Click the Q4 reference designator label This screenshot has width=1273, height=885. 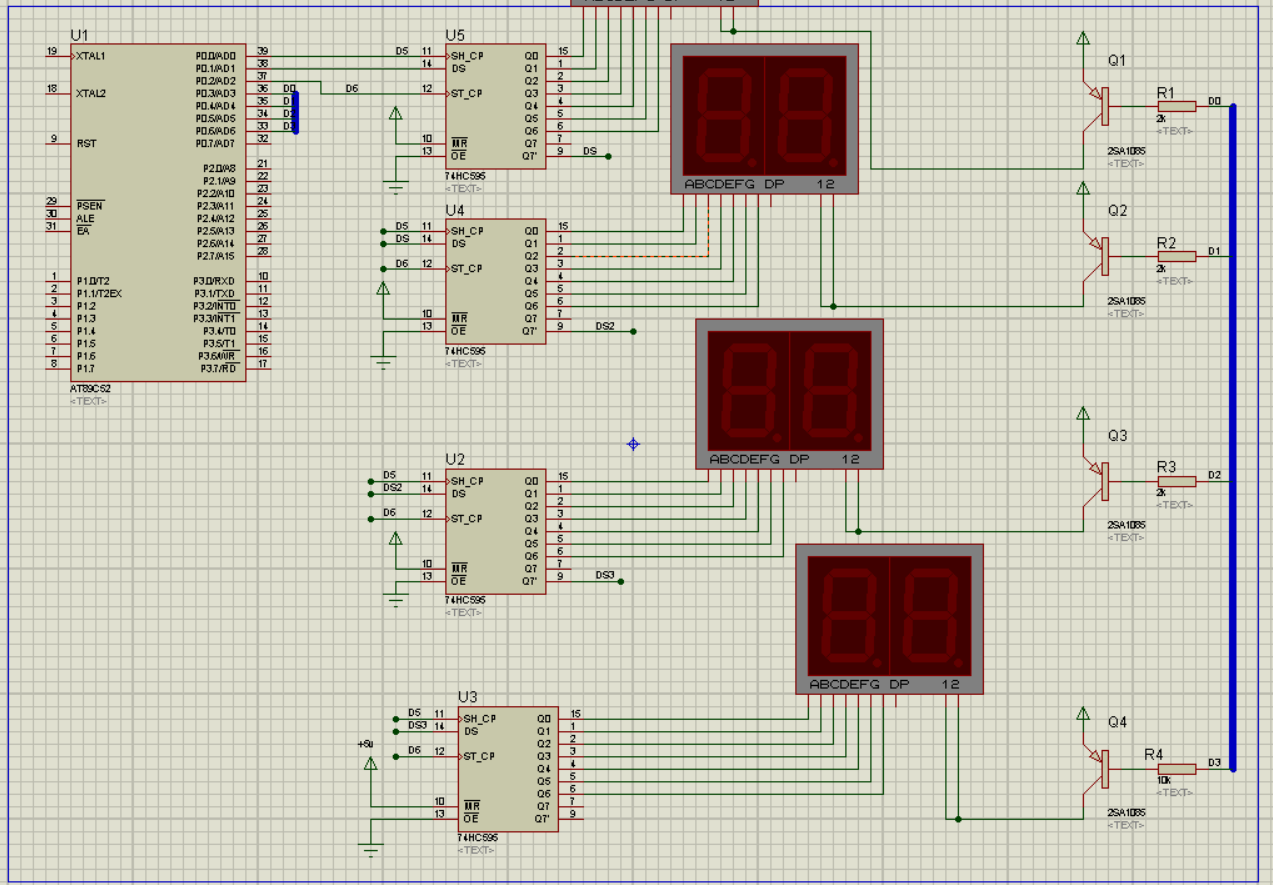point(1117,722)
